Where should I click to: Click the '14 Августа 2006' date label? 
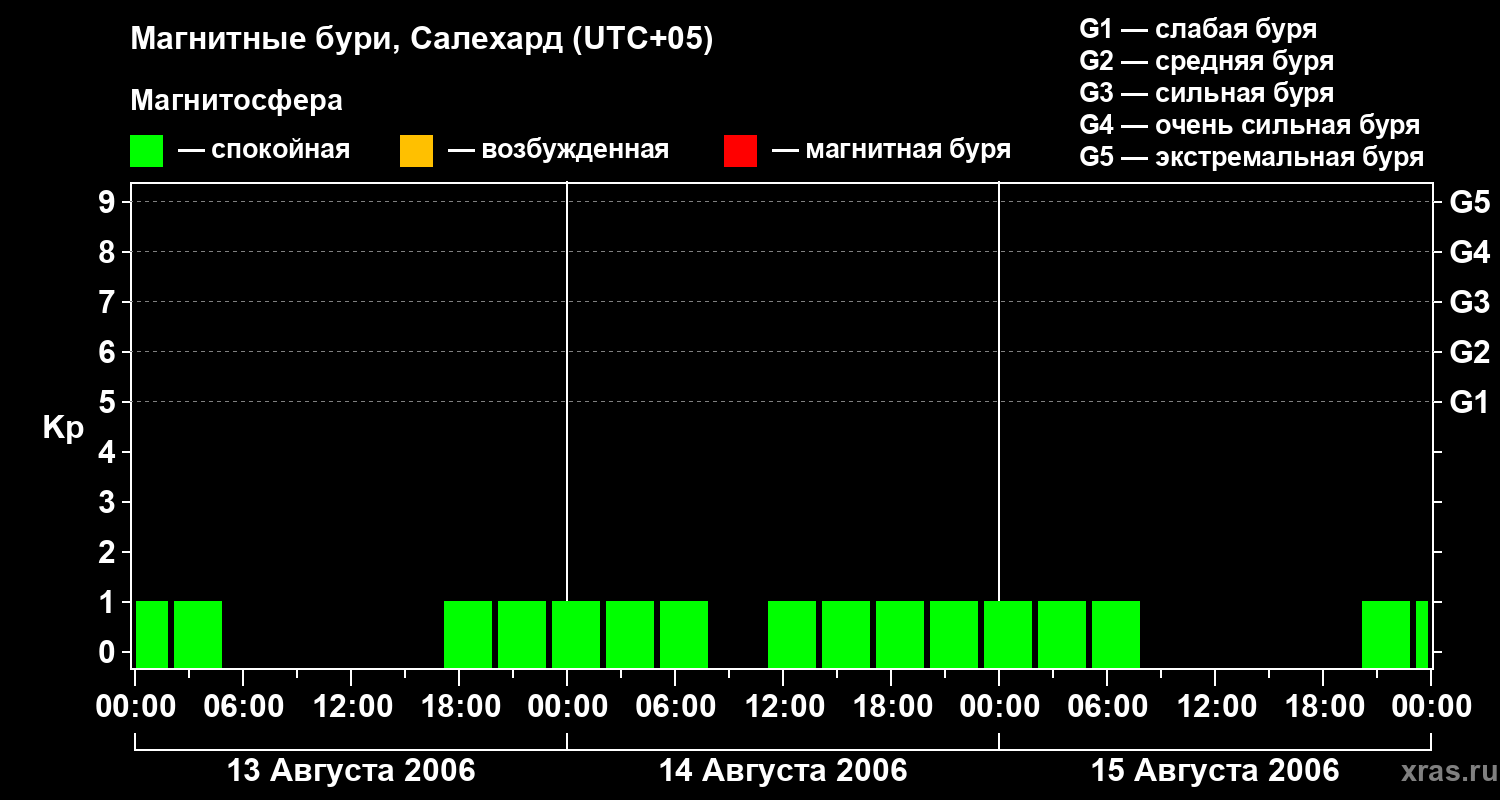[783, 771]
